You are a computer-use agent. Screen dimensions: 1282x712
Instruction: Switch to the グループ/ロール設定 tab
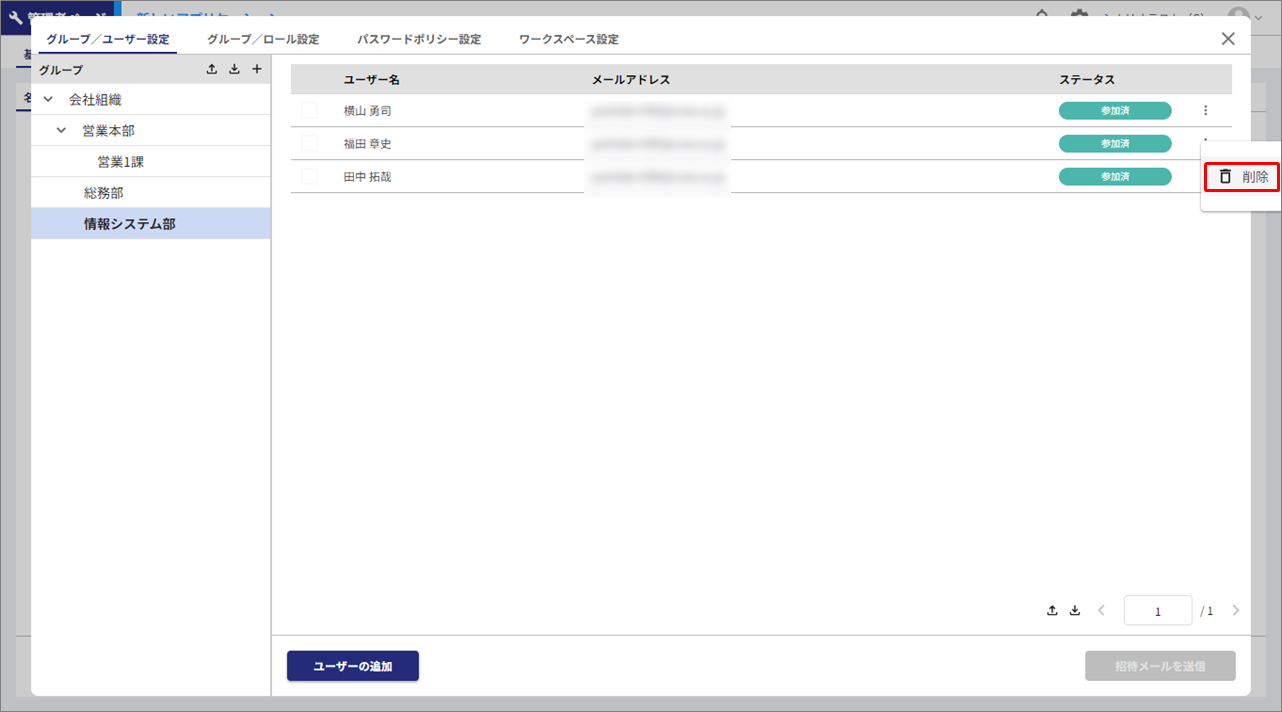(x=263, y=40)
